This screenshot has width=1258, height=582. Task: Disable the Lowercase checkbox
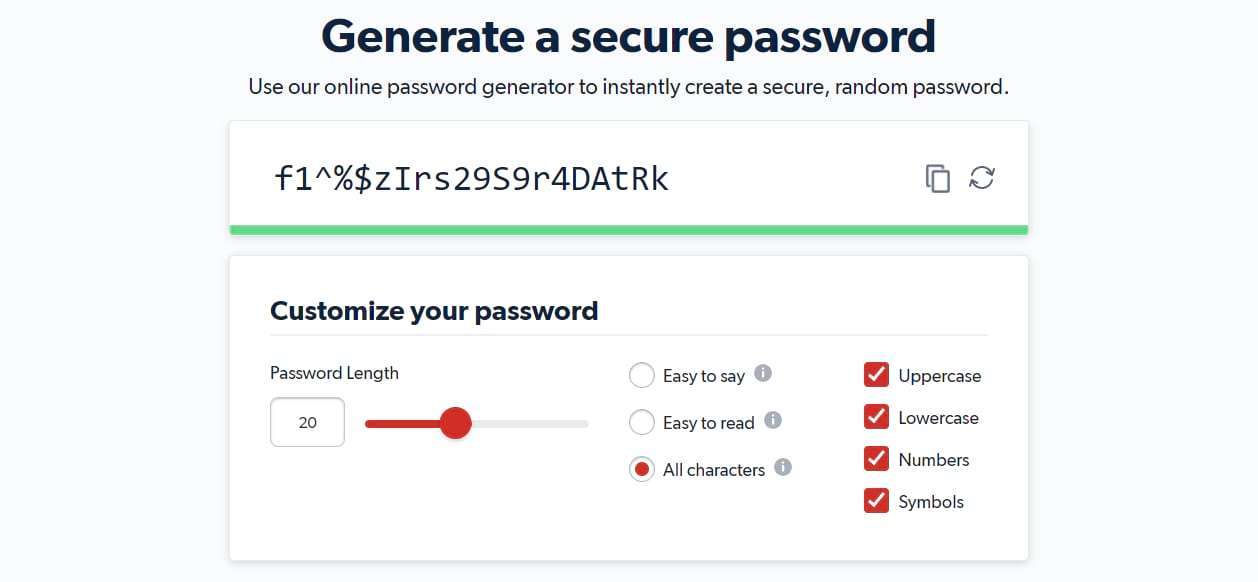pyautogui.click(x=876, y=417)
